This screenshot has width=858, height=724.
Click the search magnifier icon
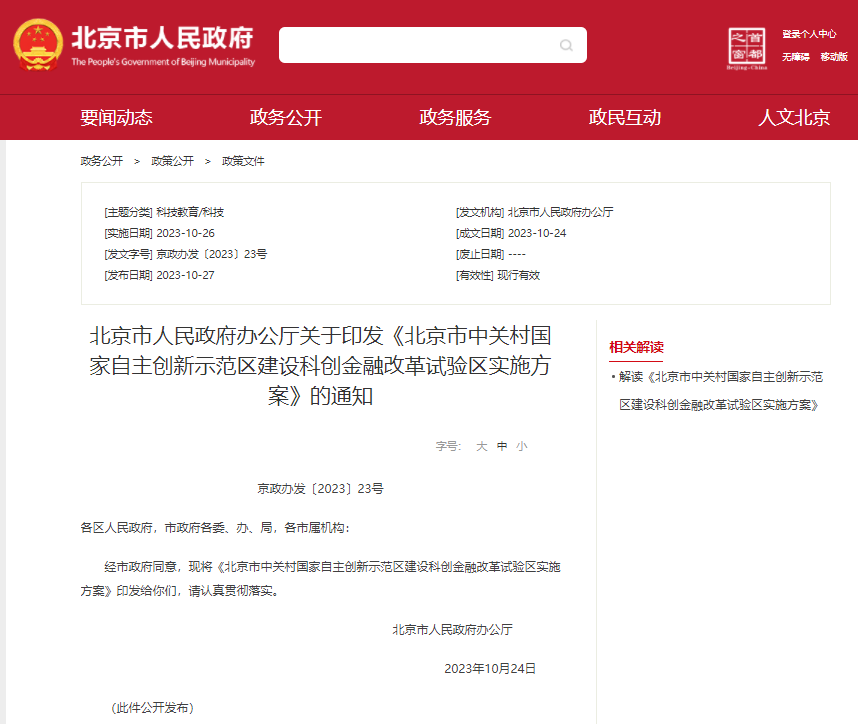click(x=566, y=45)
